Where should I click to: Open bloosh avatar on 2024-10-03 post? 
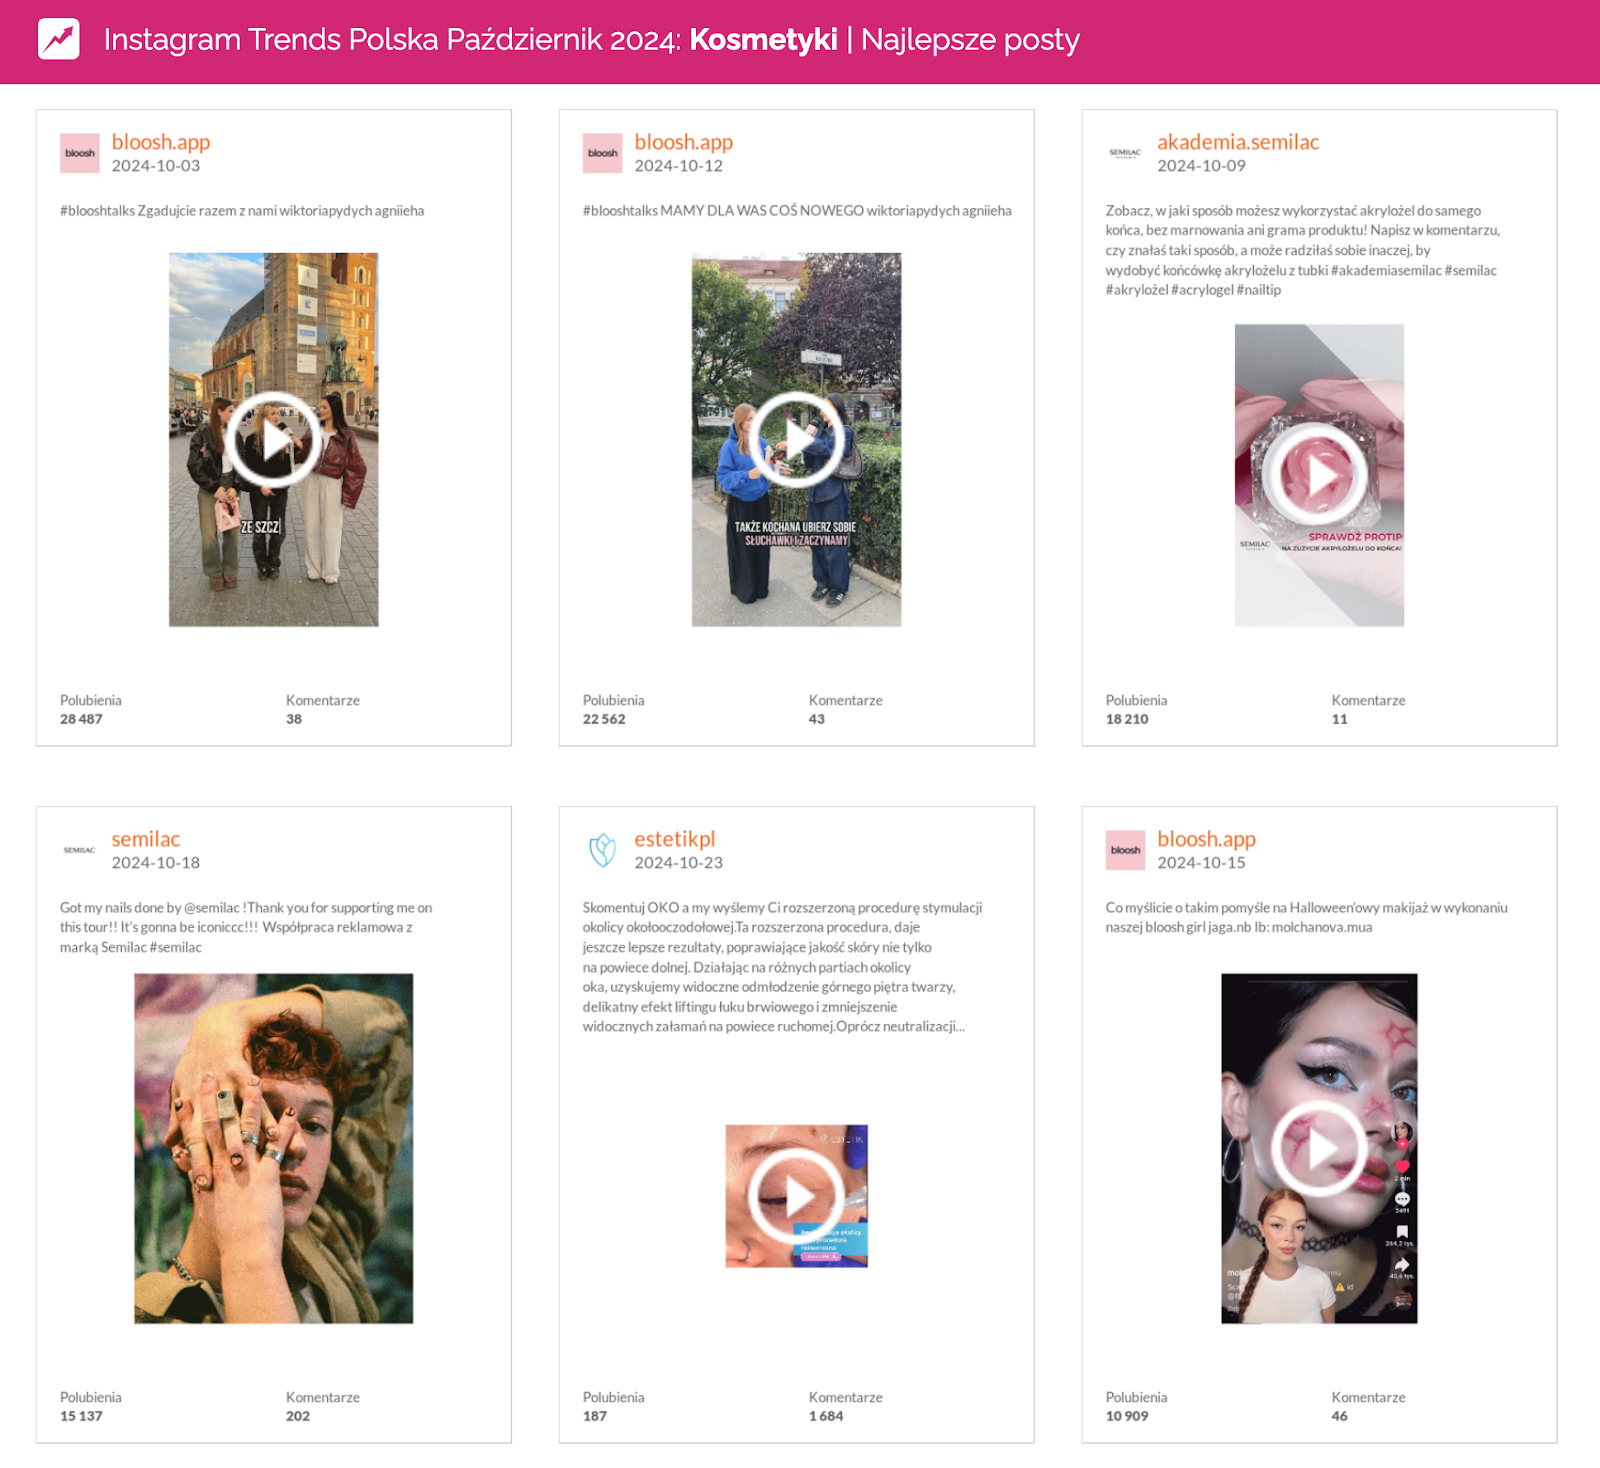click(80, 153)
